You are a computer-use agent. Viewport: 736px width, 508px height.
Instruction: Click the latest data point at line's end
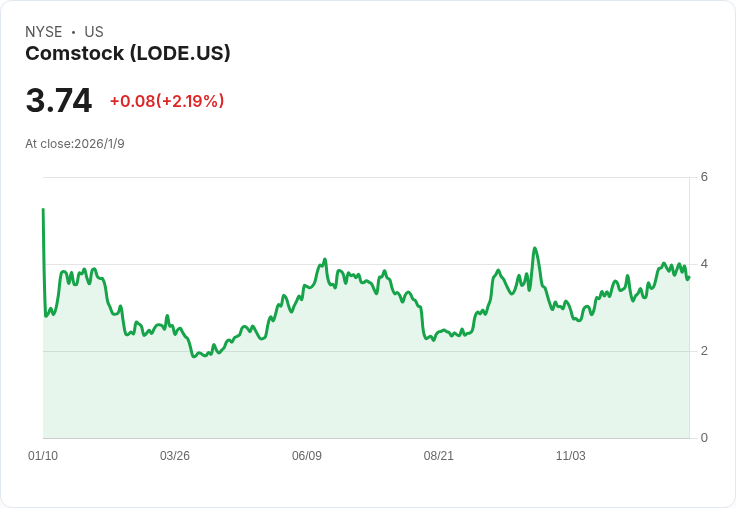click(x=688, y=277)
